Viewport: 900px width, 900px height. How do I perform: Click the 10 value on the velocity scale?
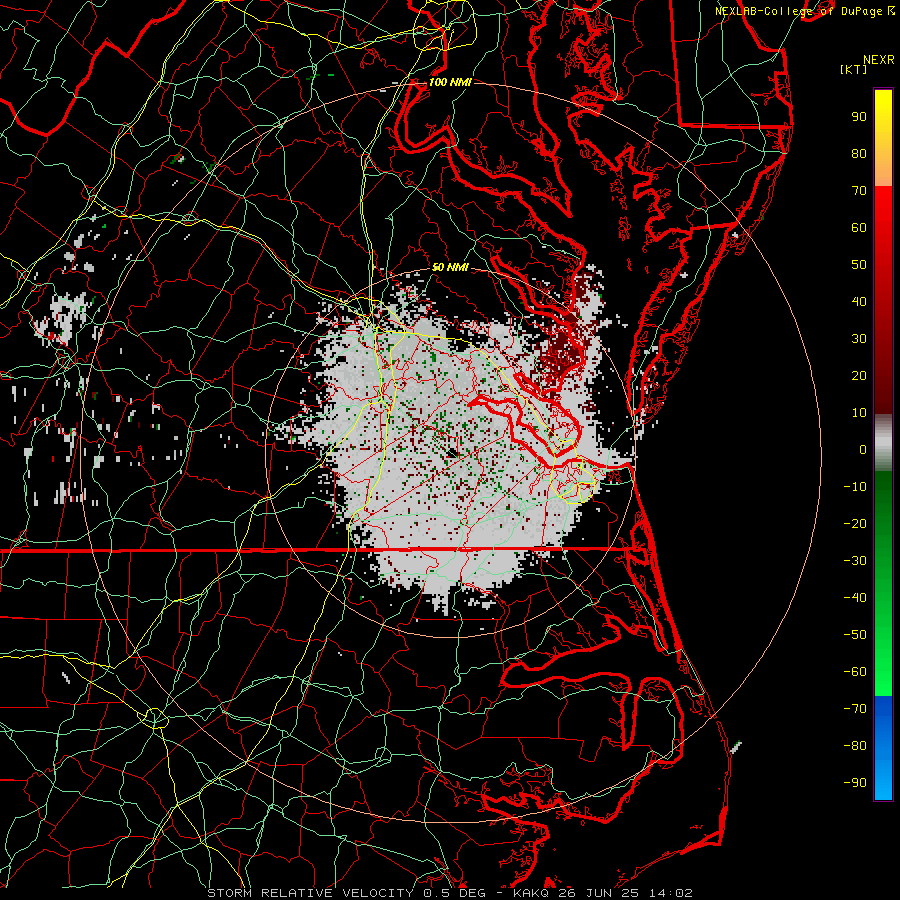pyautogui.click(x=859, y=413)
